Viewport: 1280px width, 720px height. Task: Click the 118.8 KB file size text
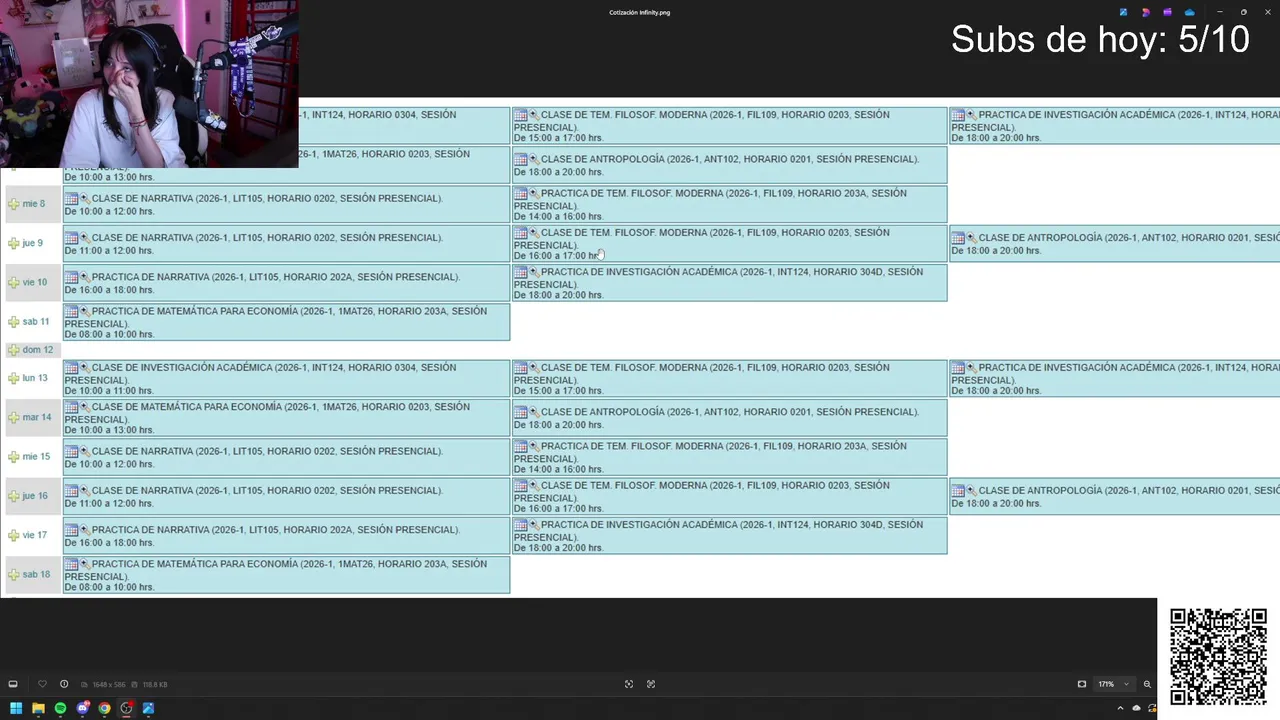[155, 684]
